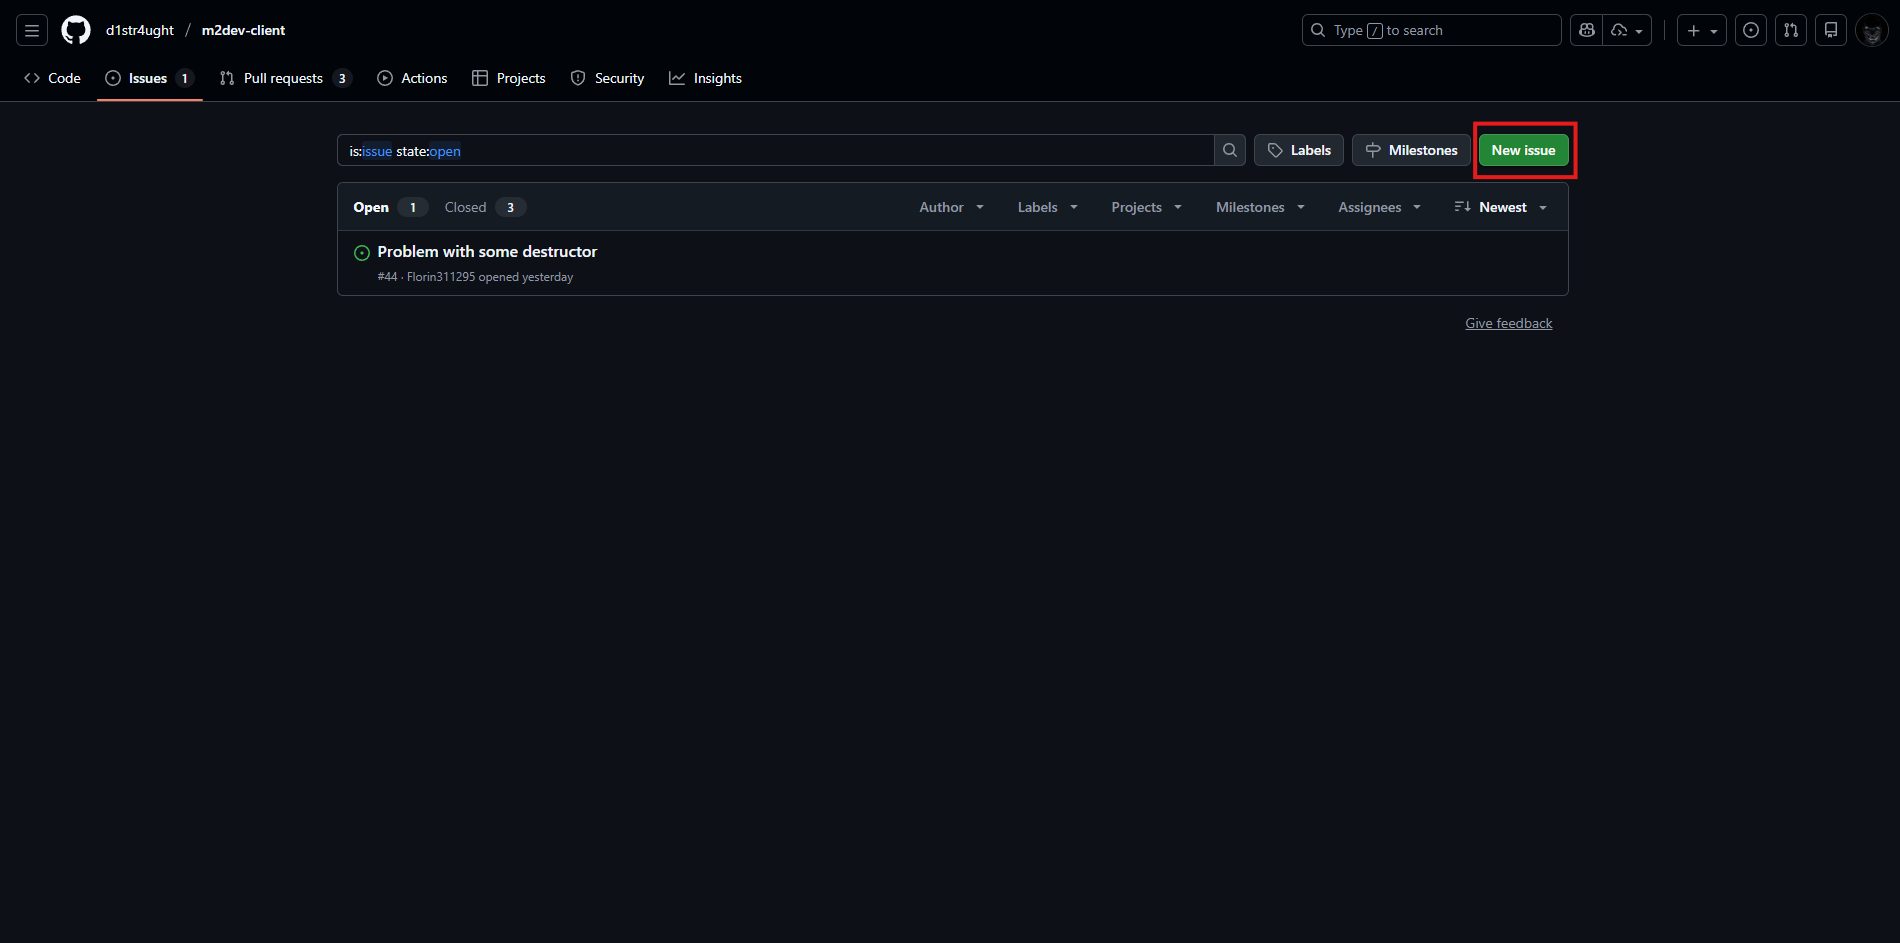Expand the Assignees filter dropdown

[x=1379, y=207]
